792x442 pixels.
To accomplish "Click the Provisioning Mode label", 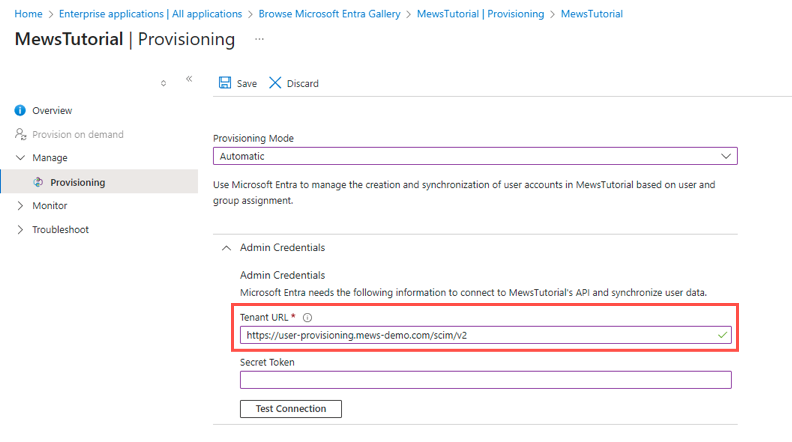I will [254, 138].
